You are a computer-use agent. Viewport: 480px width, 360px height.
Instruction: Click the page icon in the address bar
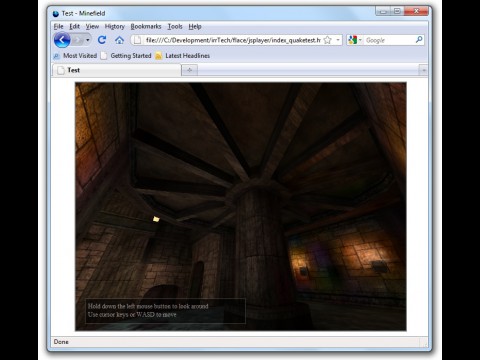pyautogui.click(x=137, y=40)
